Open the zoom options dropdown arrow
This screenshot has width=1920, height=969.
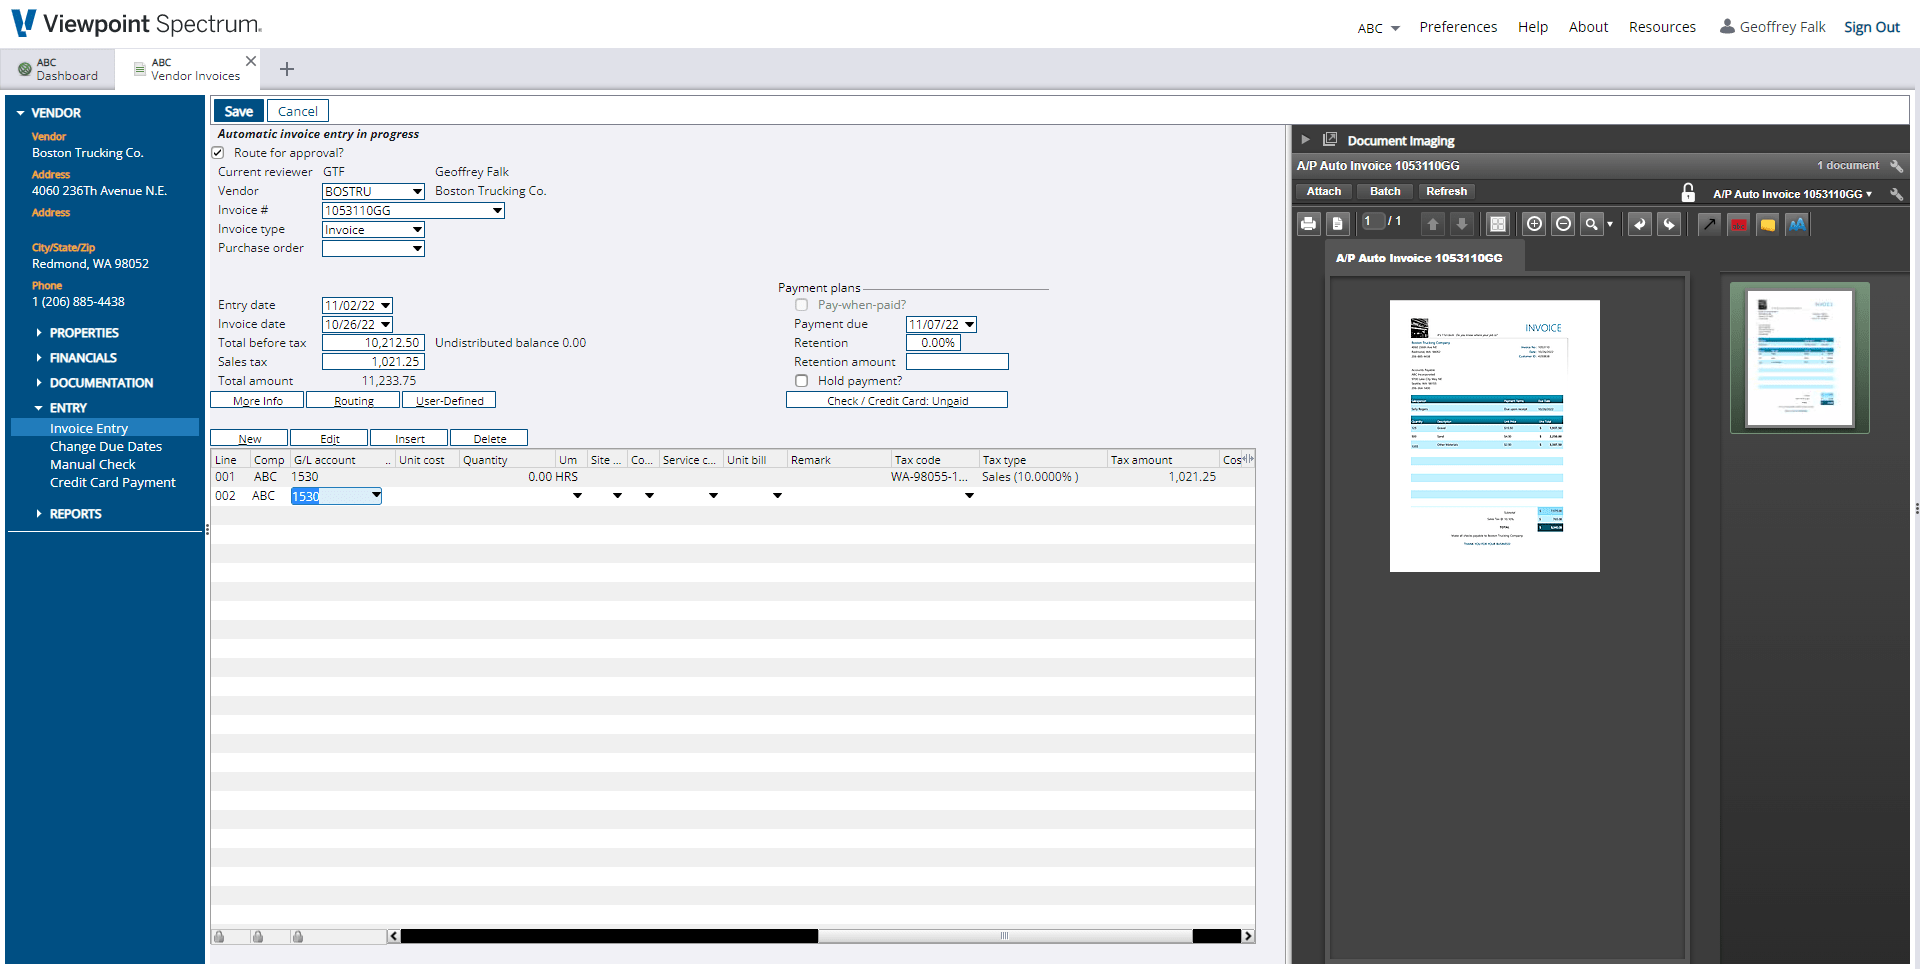click(1609, 224)
